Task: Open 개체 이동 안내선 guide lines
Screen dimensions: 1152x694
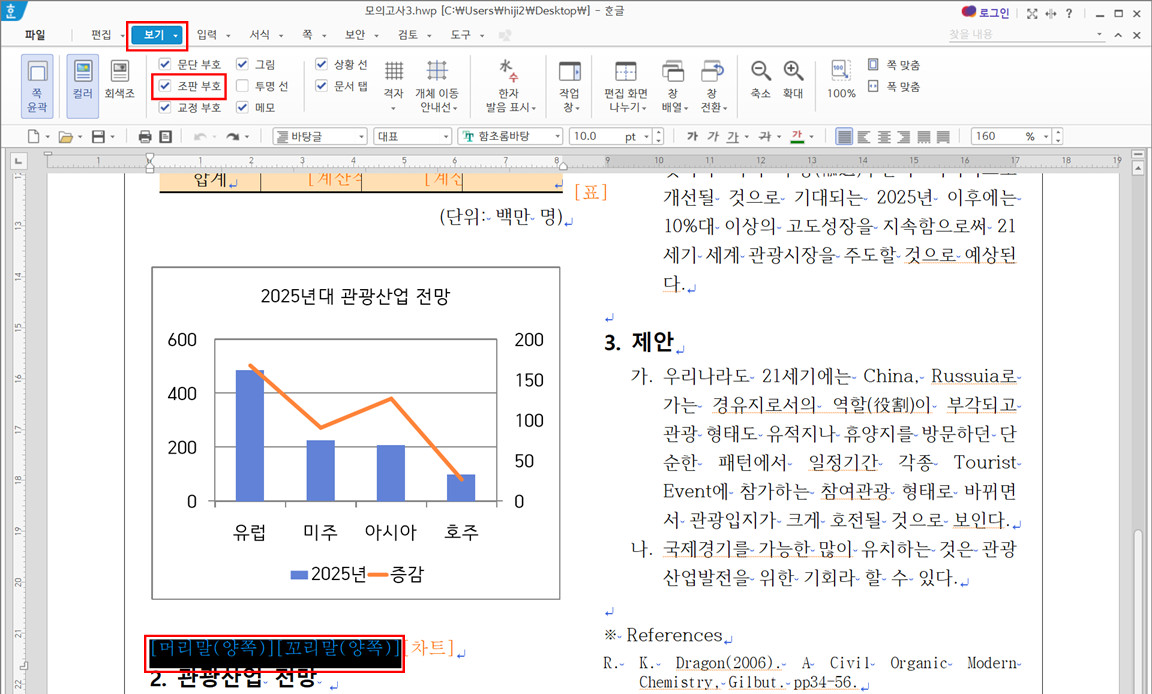Action: 436,86
